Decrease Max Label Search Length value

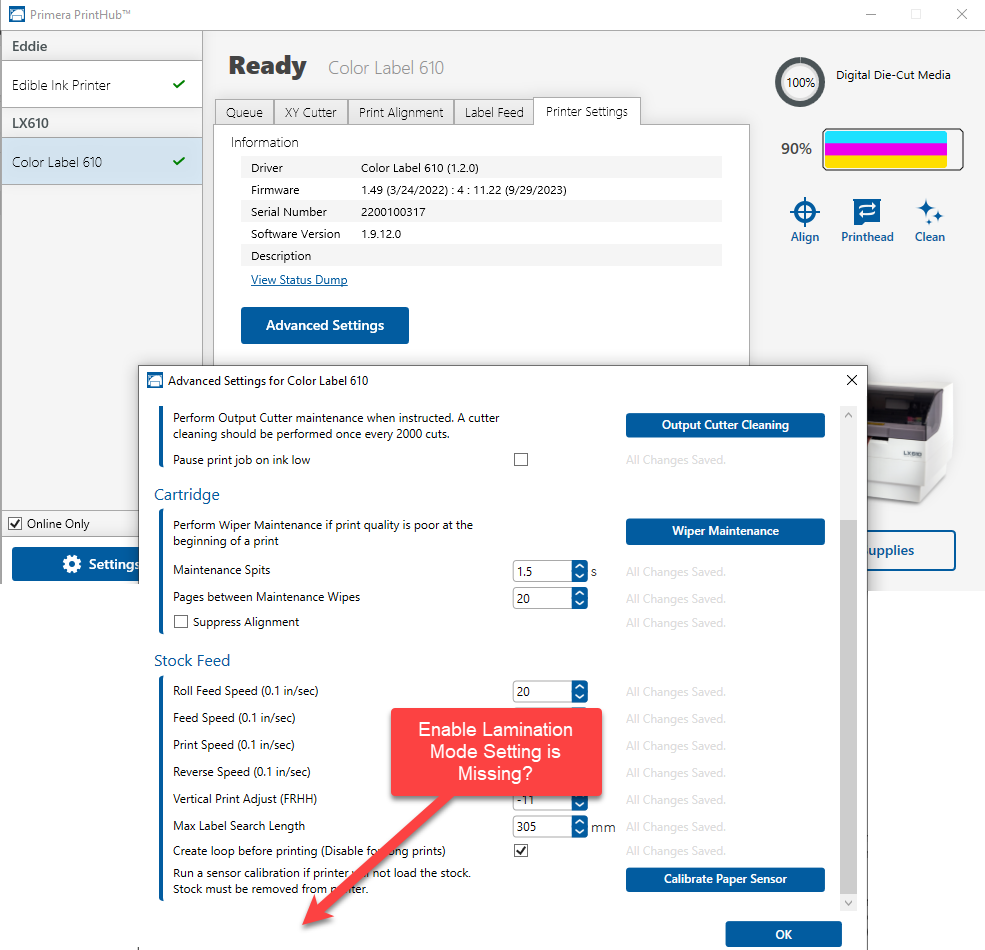pyautogui.click(x=579, y=831)
